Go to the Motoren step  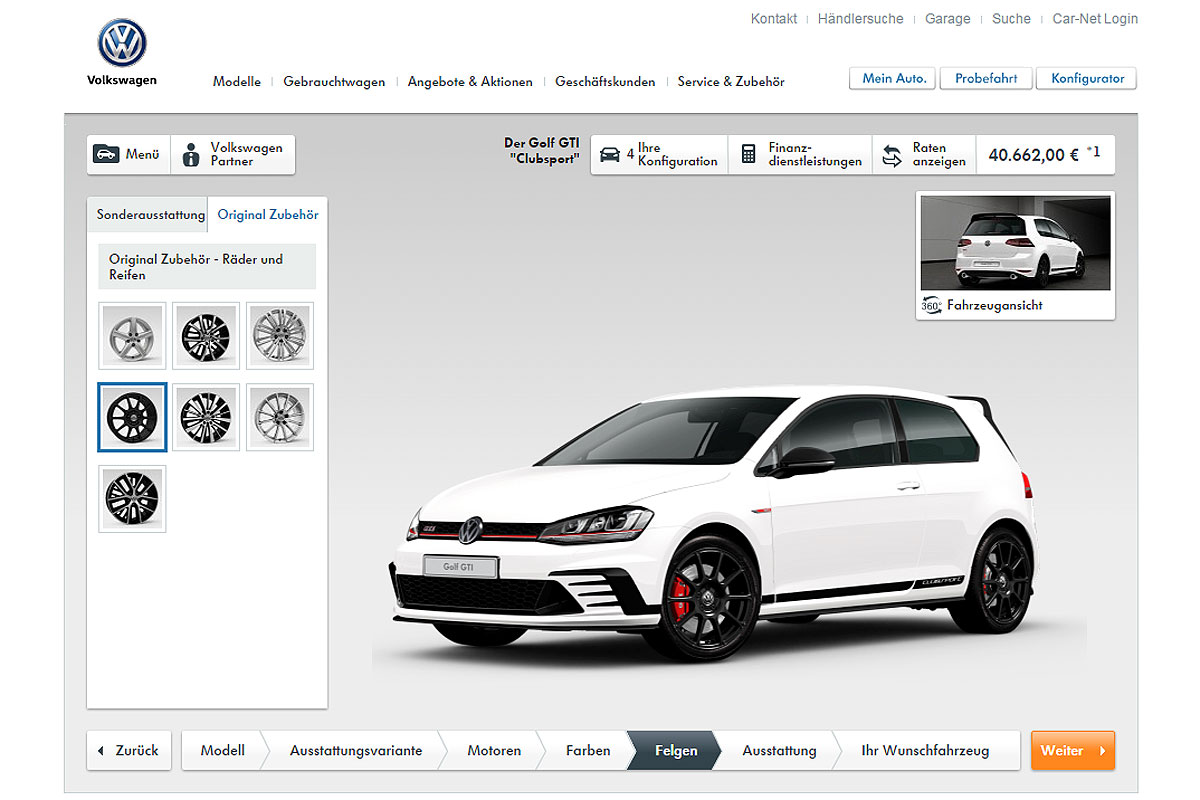[493, 751]
